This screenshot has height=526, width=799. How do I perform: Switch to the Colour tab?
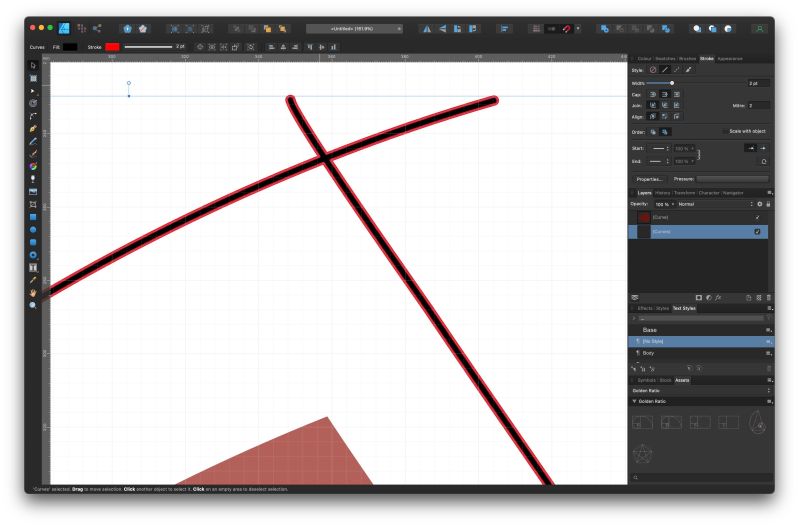point(644,59)
